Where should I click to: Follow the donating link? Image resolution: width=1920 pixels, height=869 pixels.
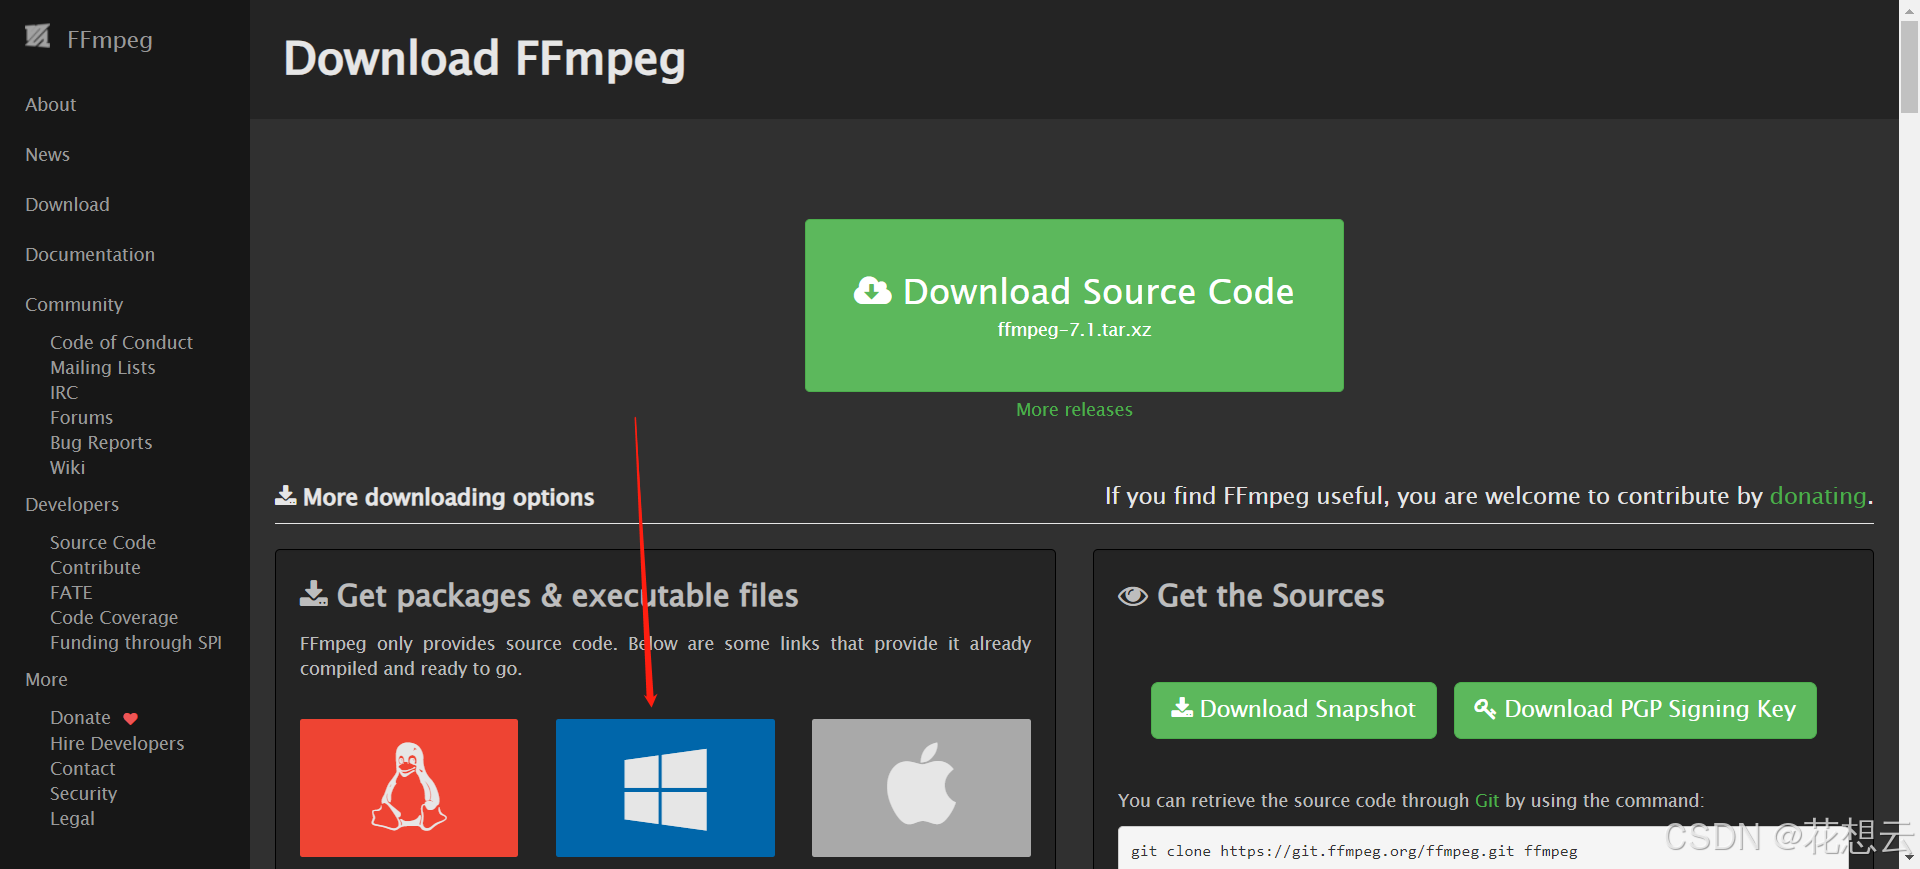click(x=1818, y=496)
